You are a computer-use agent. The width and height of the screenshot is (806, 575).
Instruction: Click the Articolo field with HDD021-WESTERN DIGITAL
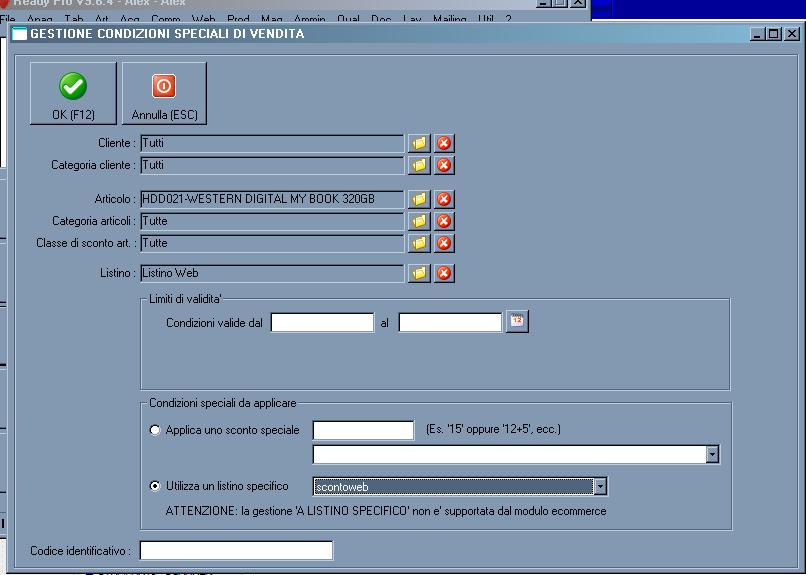[x=272, y=199]
